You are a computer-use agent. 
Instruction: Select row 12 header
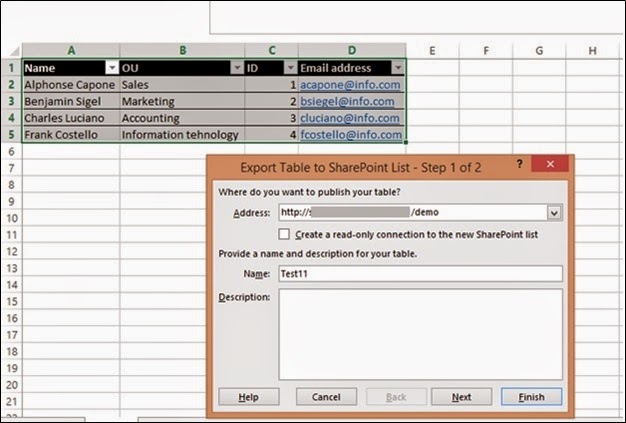point(11,251)
